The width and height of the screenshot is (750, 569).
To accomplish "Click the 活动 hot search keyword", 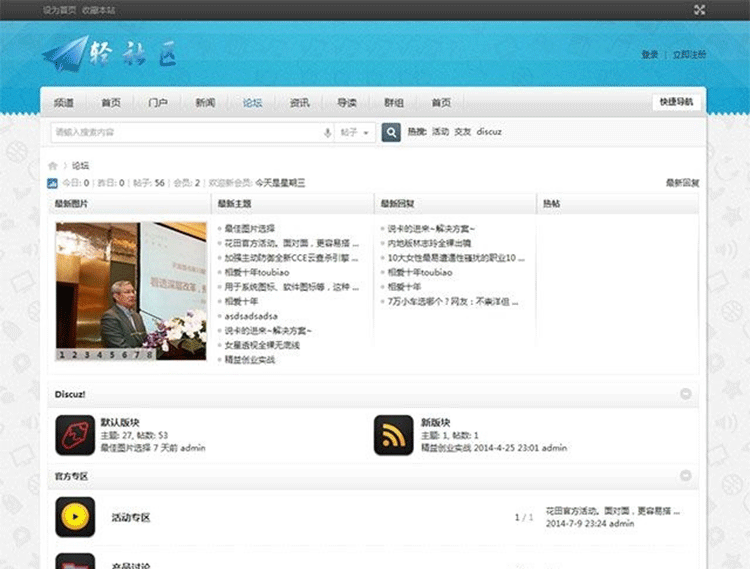I will tap(441, 132).
